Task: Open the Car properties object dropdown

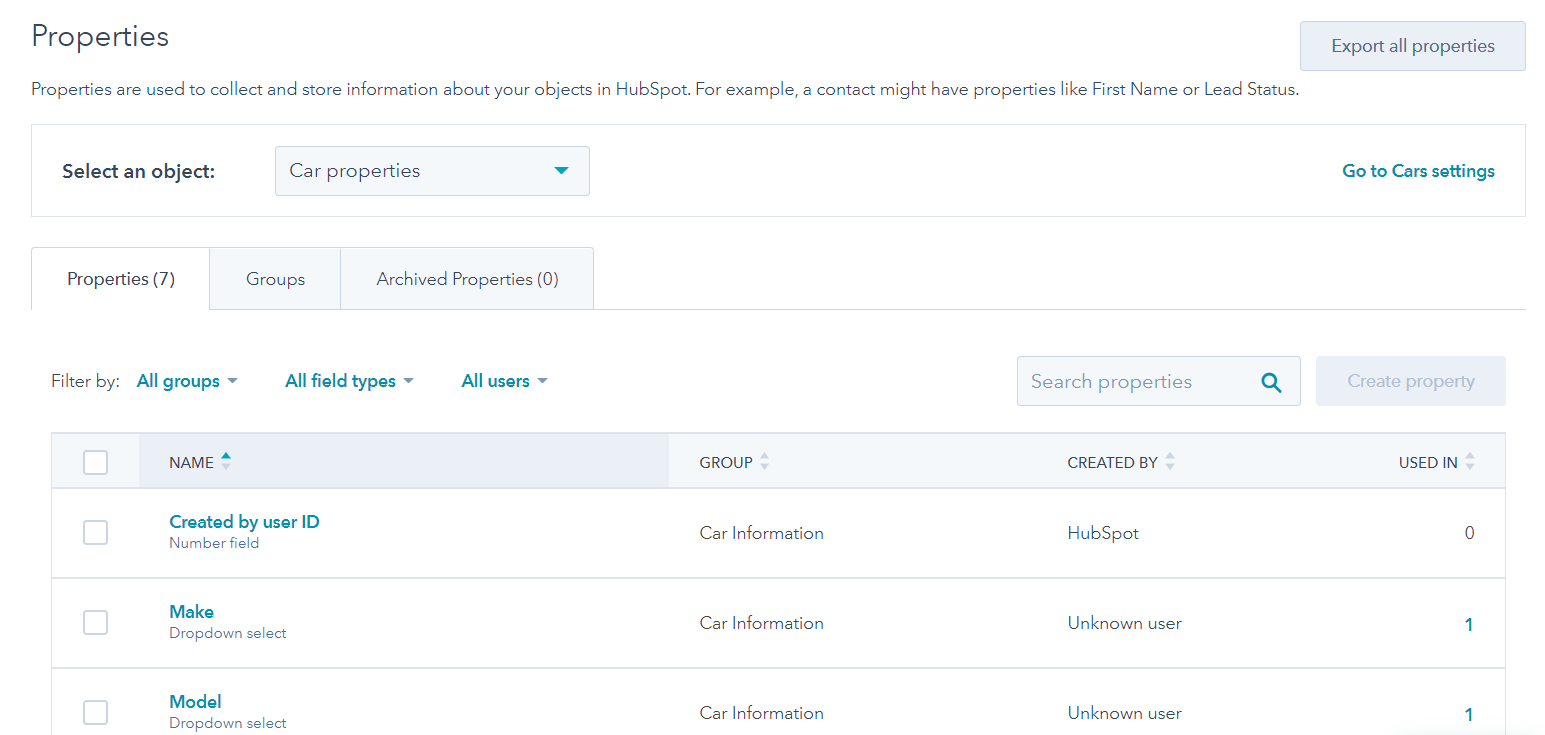Action: [432, 171]
